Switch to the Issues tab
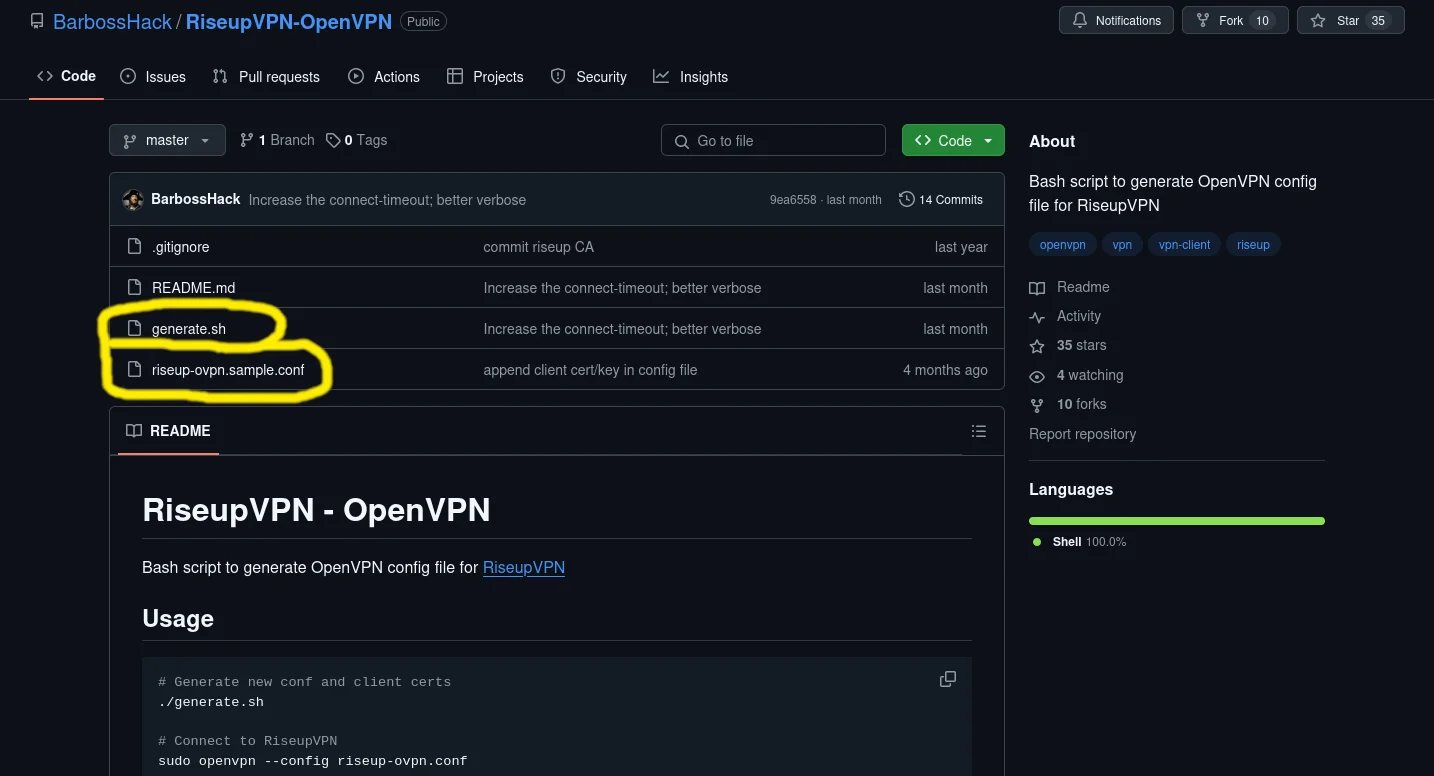The width and height of the screenshot is (1434, 776). (x=153, y=77)
